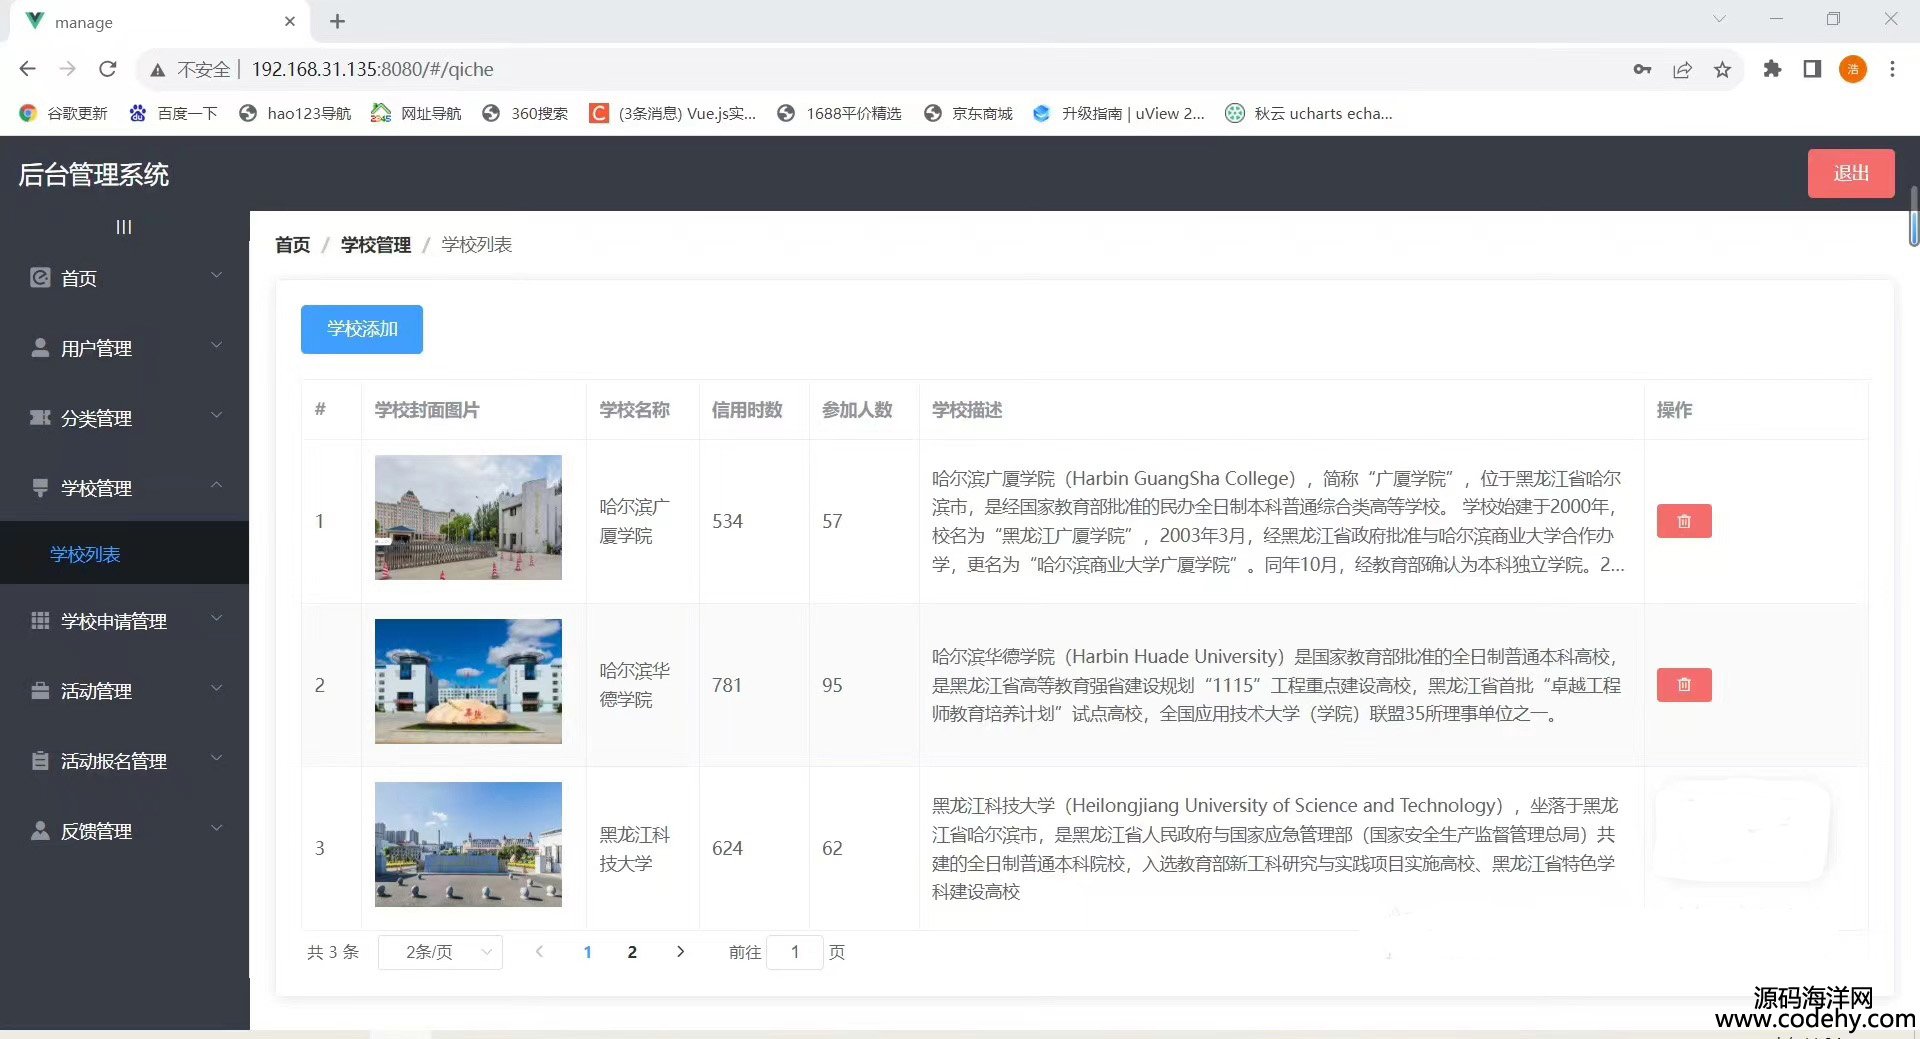Viewport: 1920px width, 1039px height.
Task: Open the tab search dropdown arrow
Action: (1719, 19)
